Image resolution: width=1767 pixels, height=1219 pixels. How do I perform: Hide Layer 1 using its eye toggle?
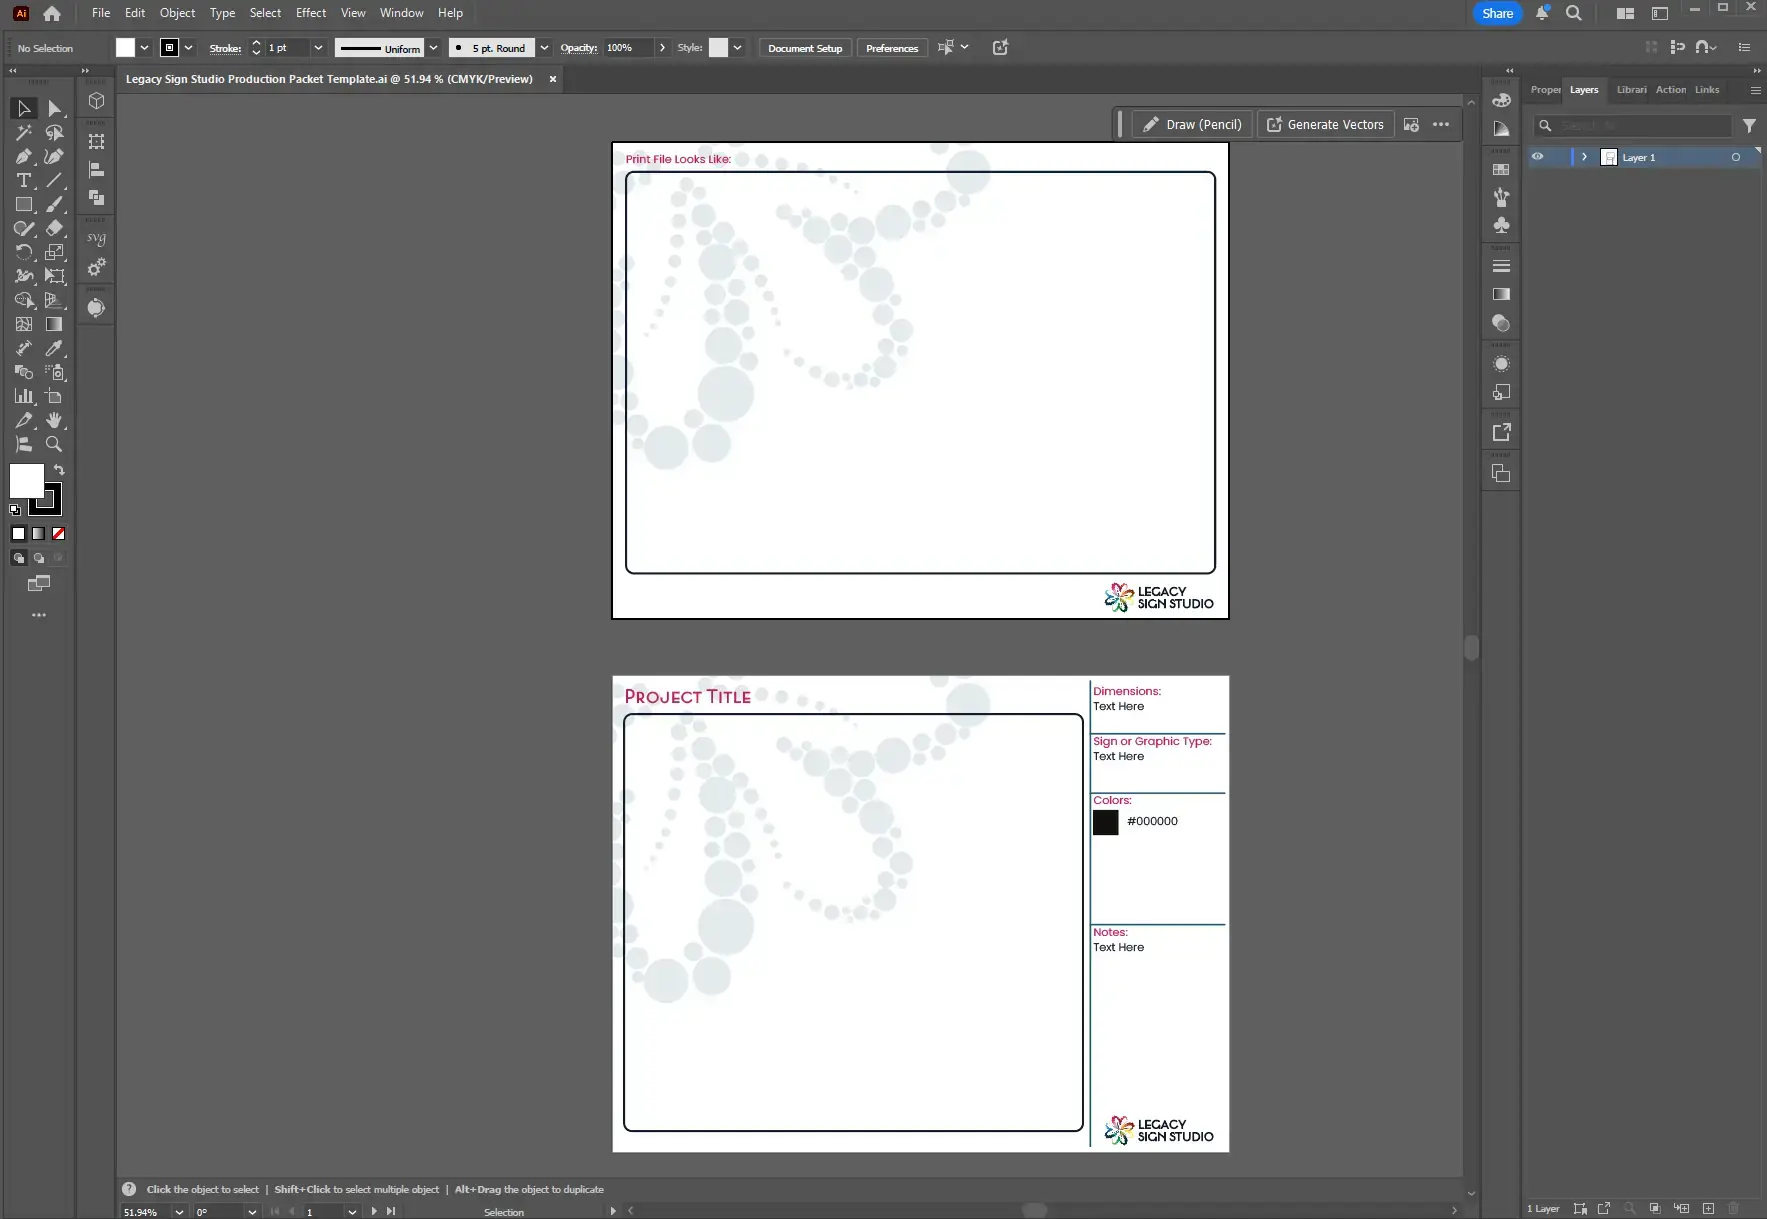(x=1537, y=157)
